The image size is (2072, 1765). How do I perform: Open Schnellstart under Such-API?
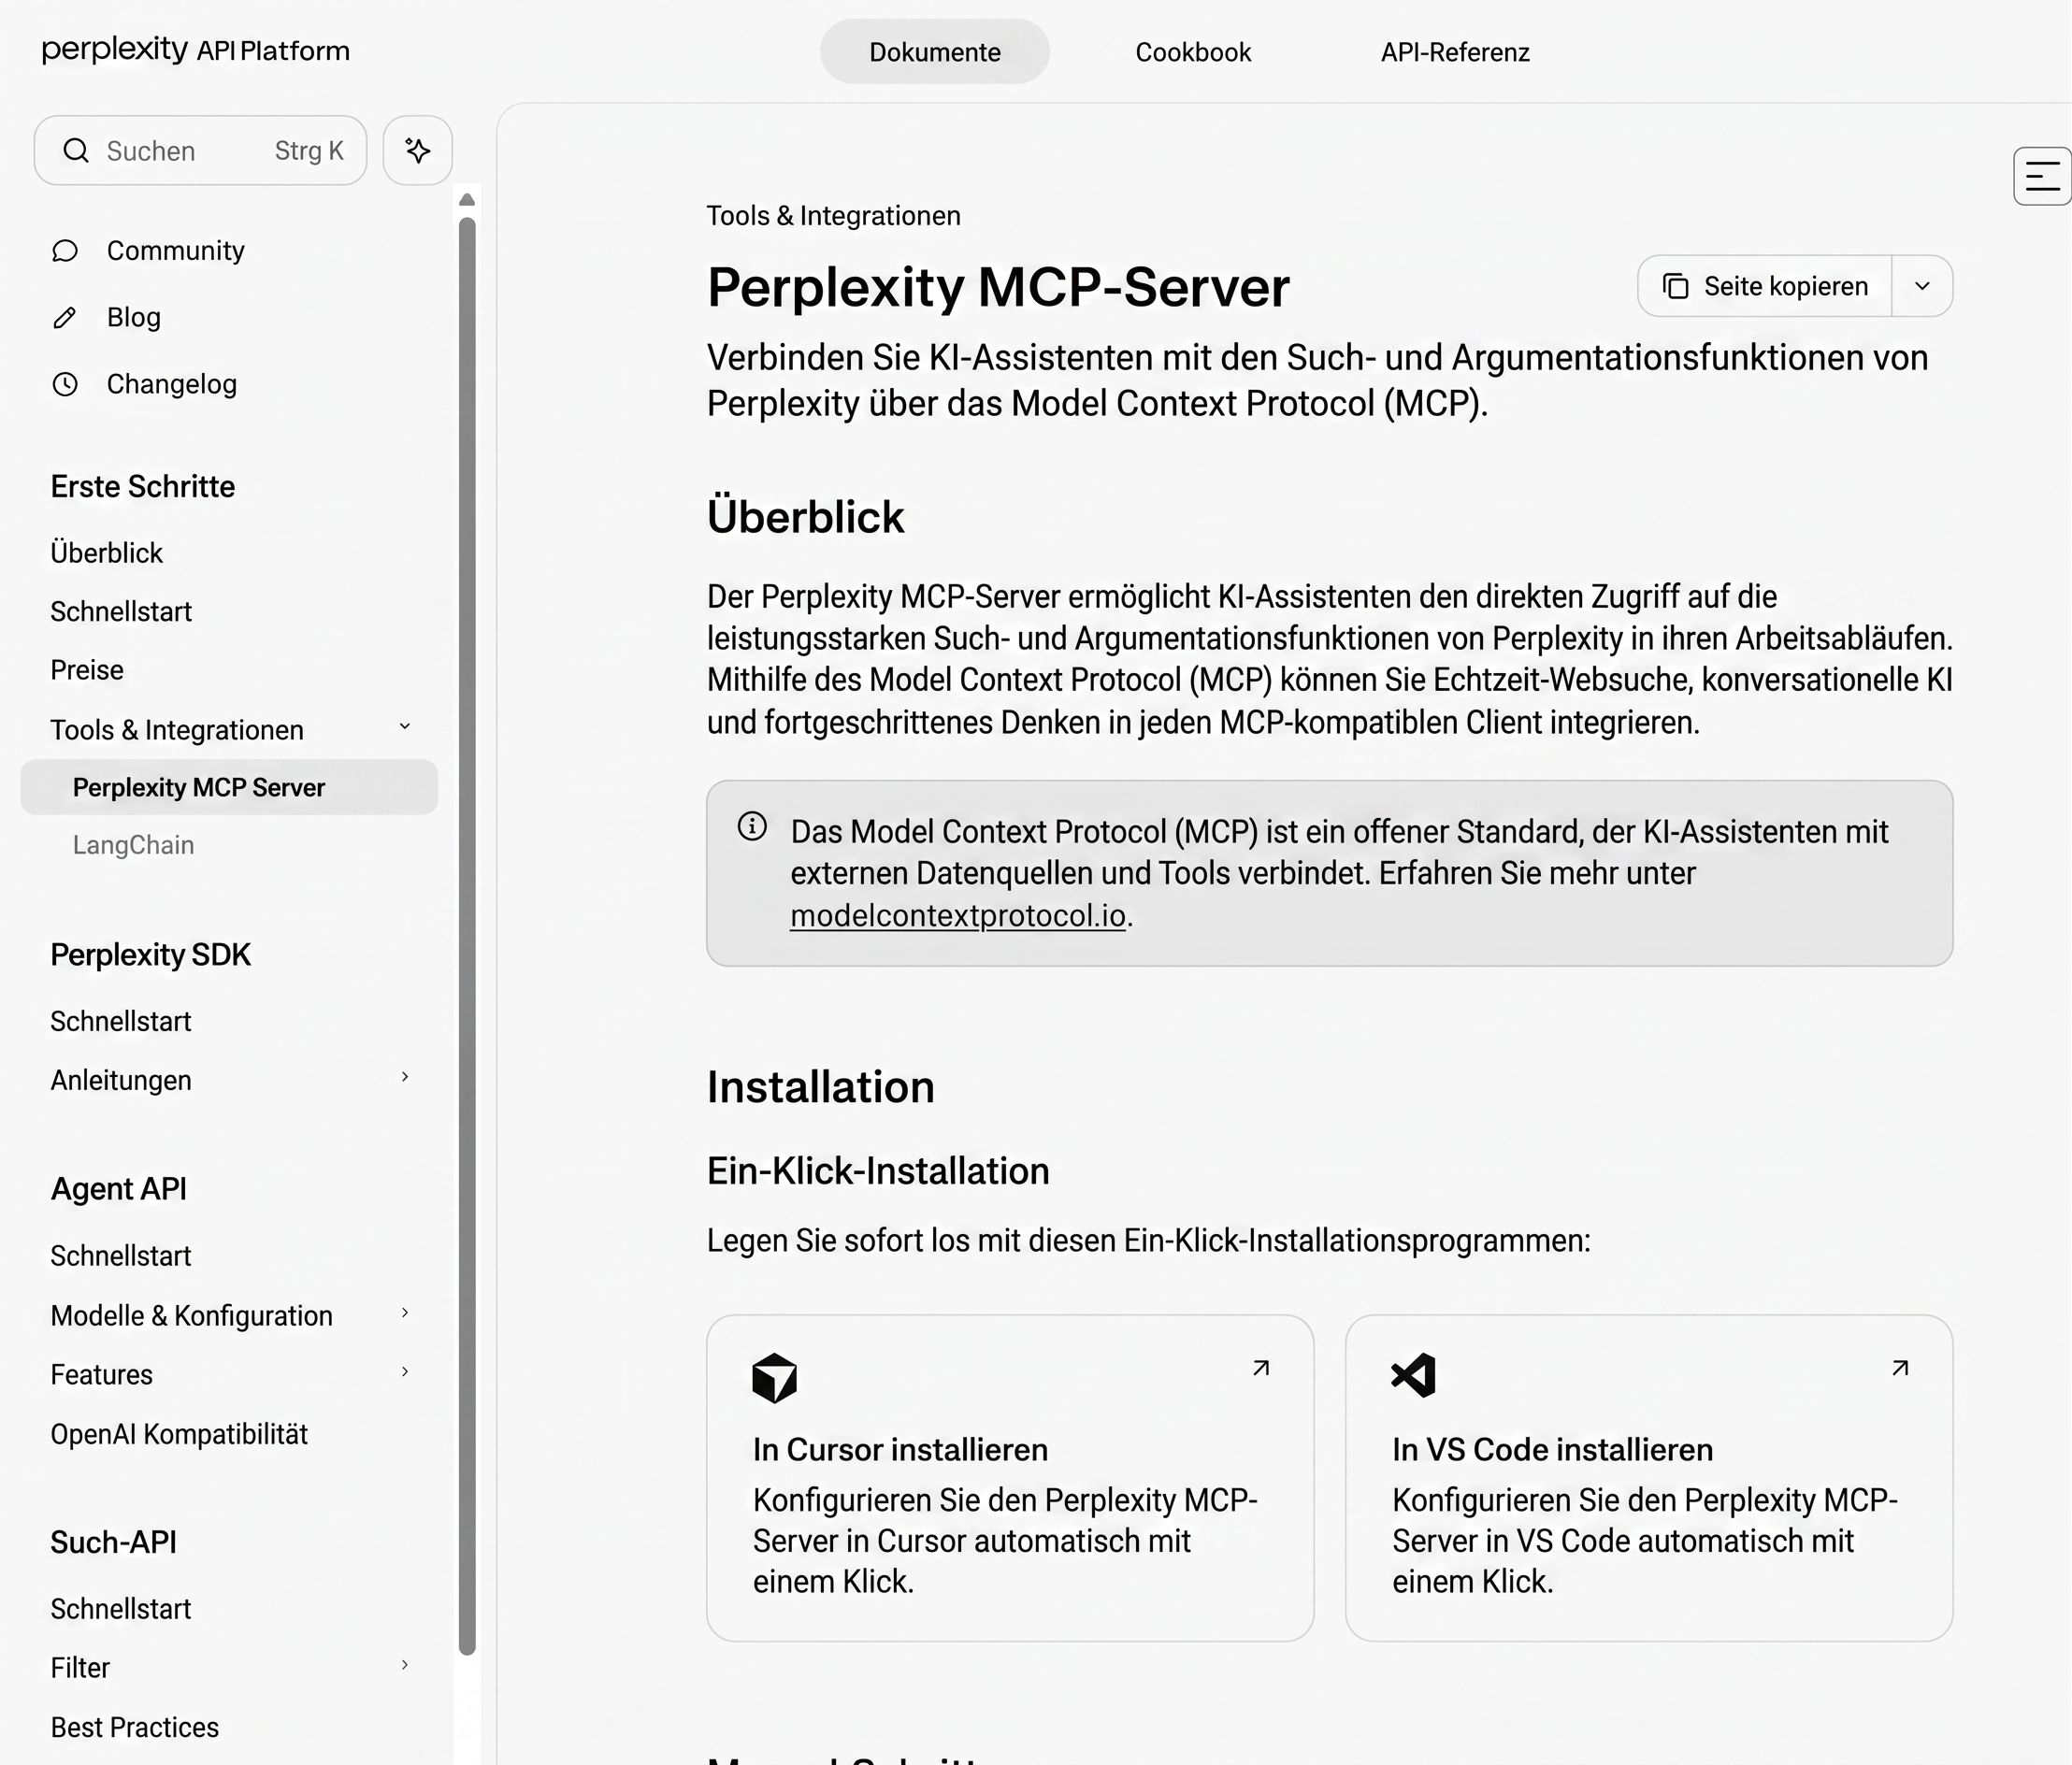121,1609
